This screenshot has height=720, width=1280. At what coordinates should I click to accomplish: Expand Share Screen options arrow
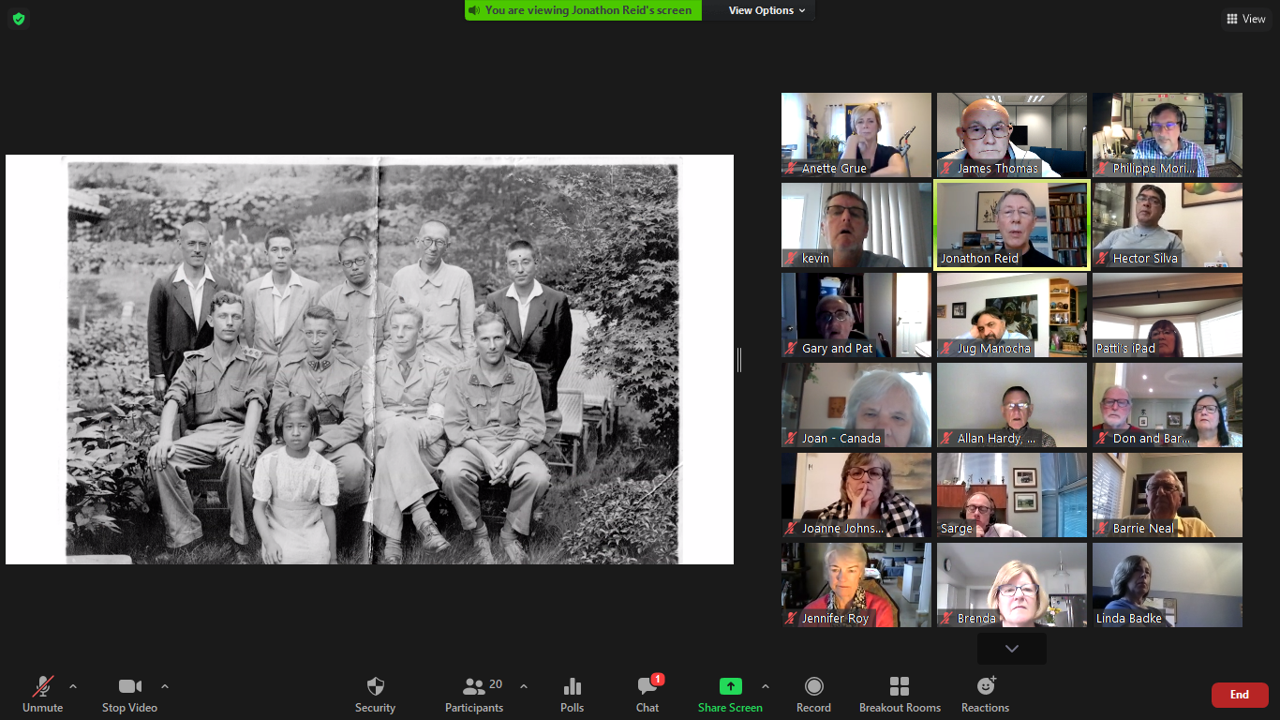tap(765, 686)
